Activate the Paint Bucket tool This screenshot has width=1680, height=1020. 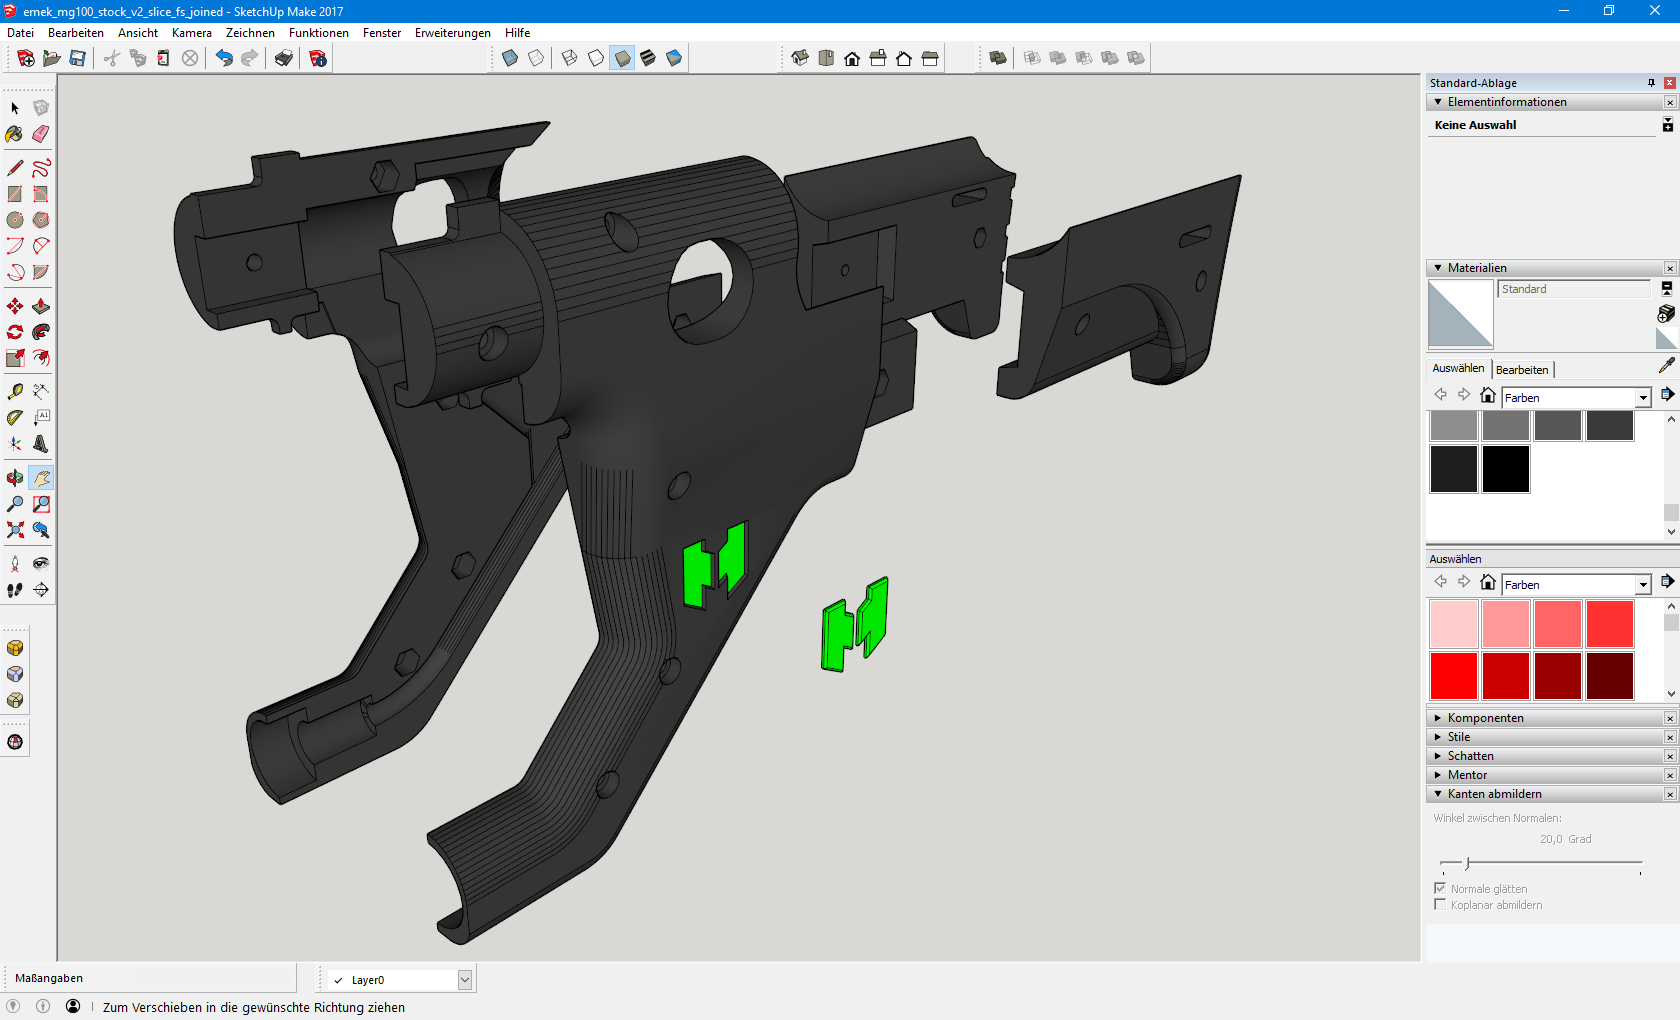tap(15, 134)
